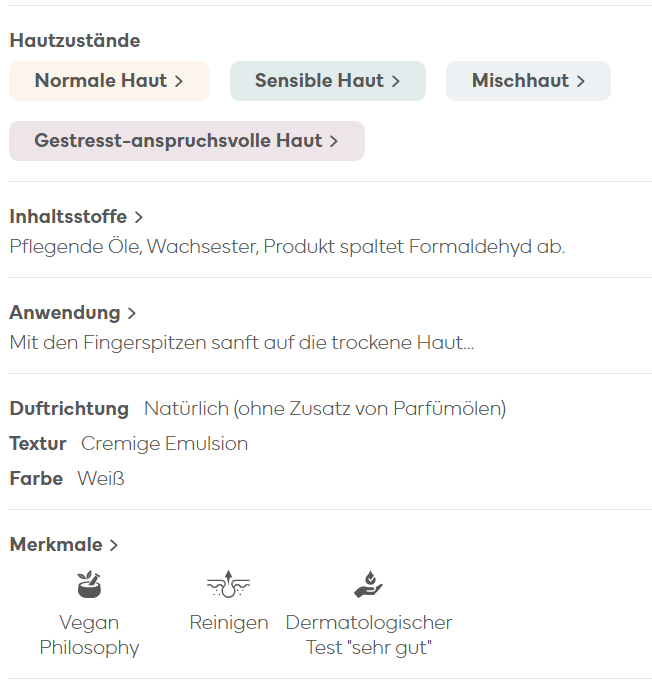Click the Vegan Philosophy mortar icon
The height and width of the screenshot is (692, 652).
pyautogui.click(x=89, y=584)
